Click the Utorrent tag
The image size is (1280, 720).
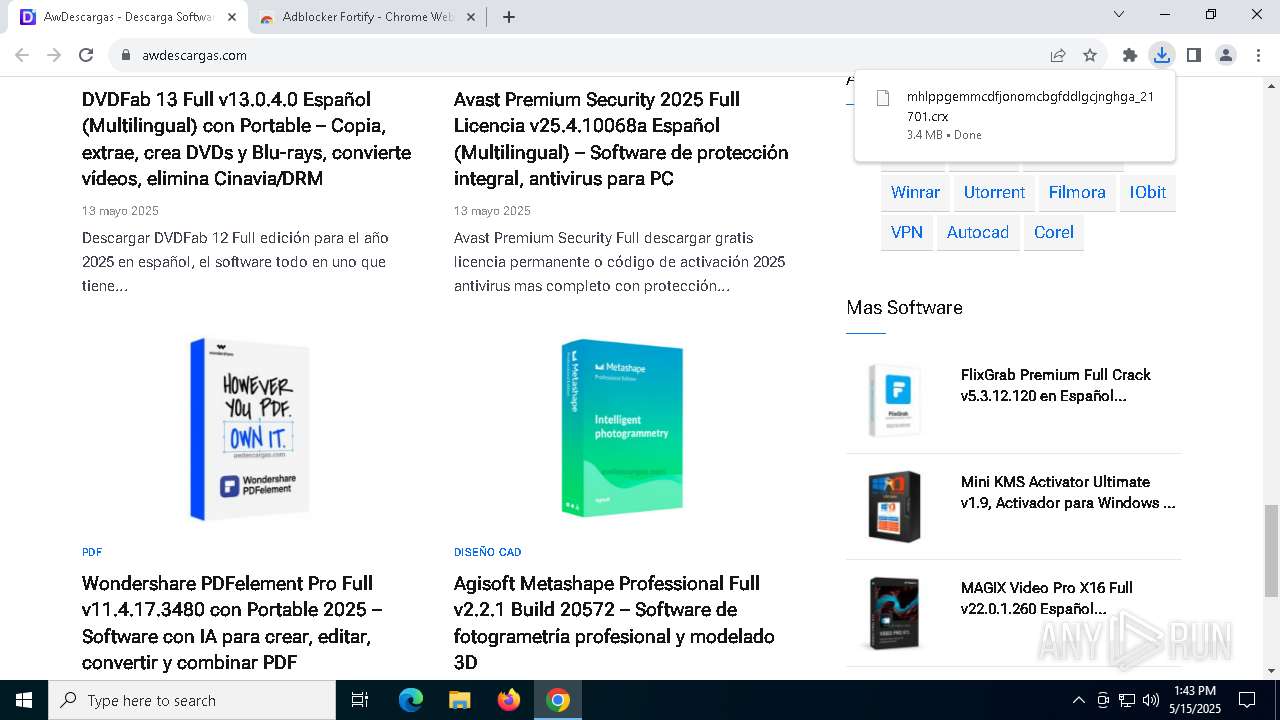(994, 192)
